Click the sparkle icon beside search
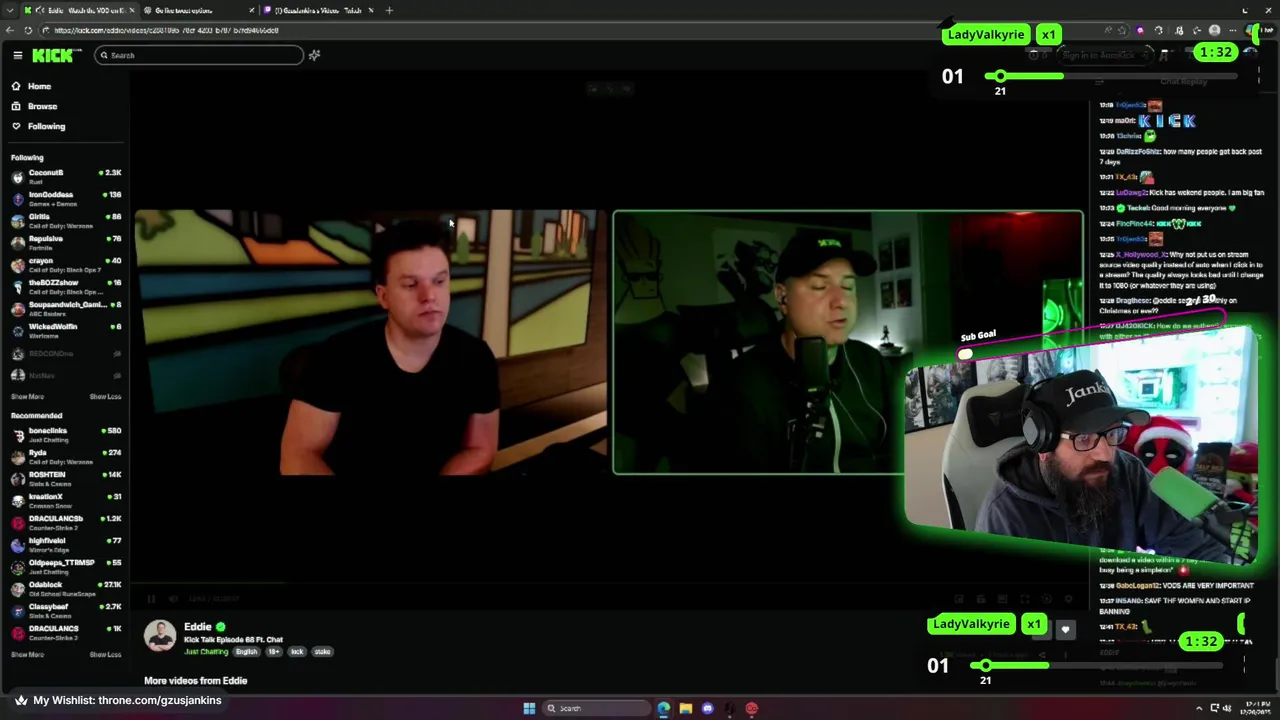Screen dimensions: 1280x720 pos(314,55)
